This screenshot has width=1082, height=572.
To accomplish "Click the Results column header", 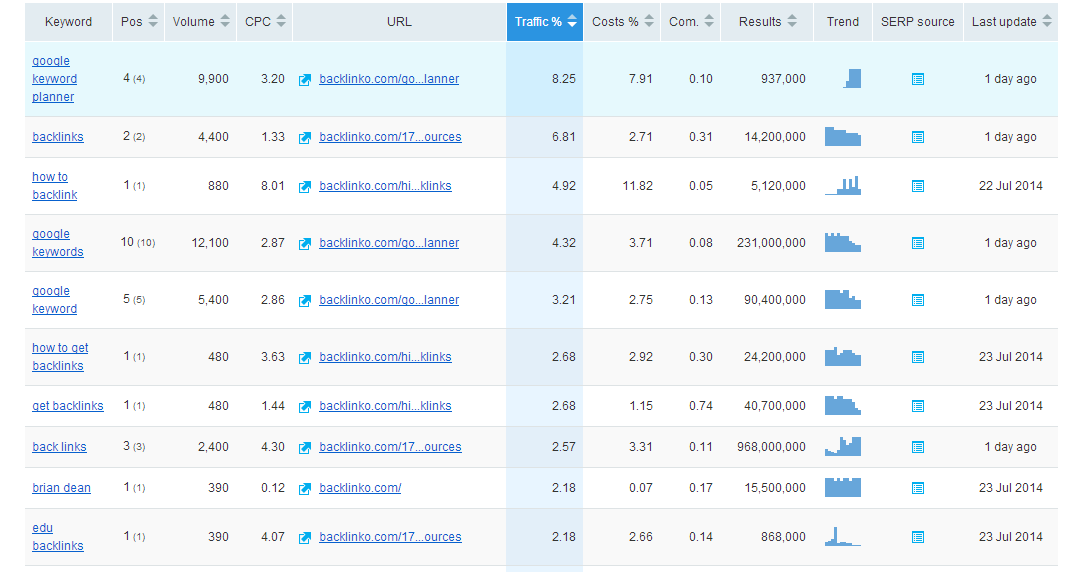I will (767, 22).
